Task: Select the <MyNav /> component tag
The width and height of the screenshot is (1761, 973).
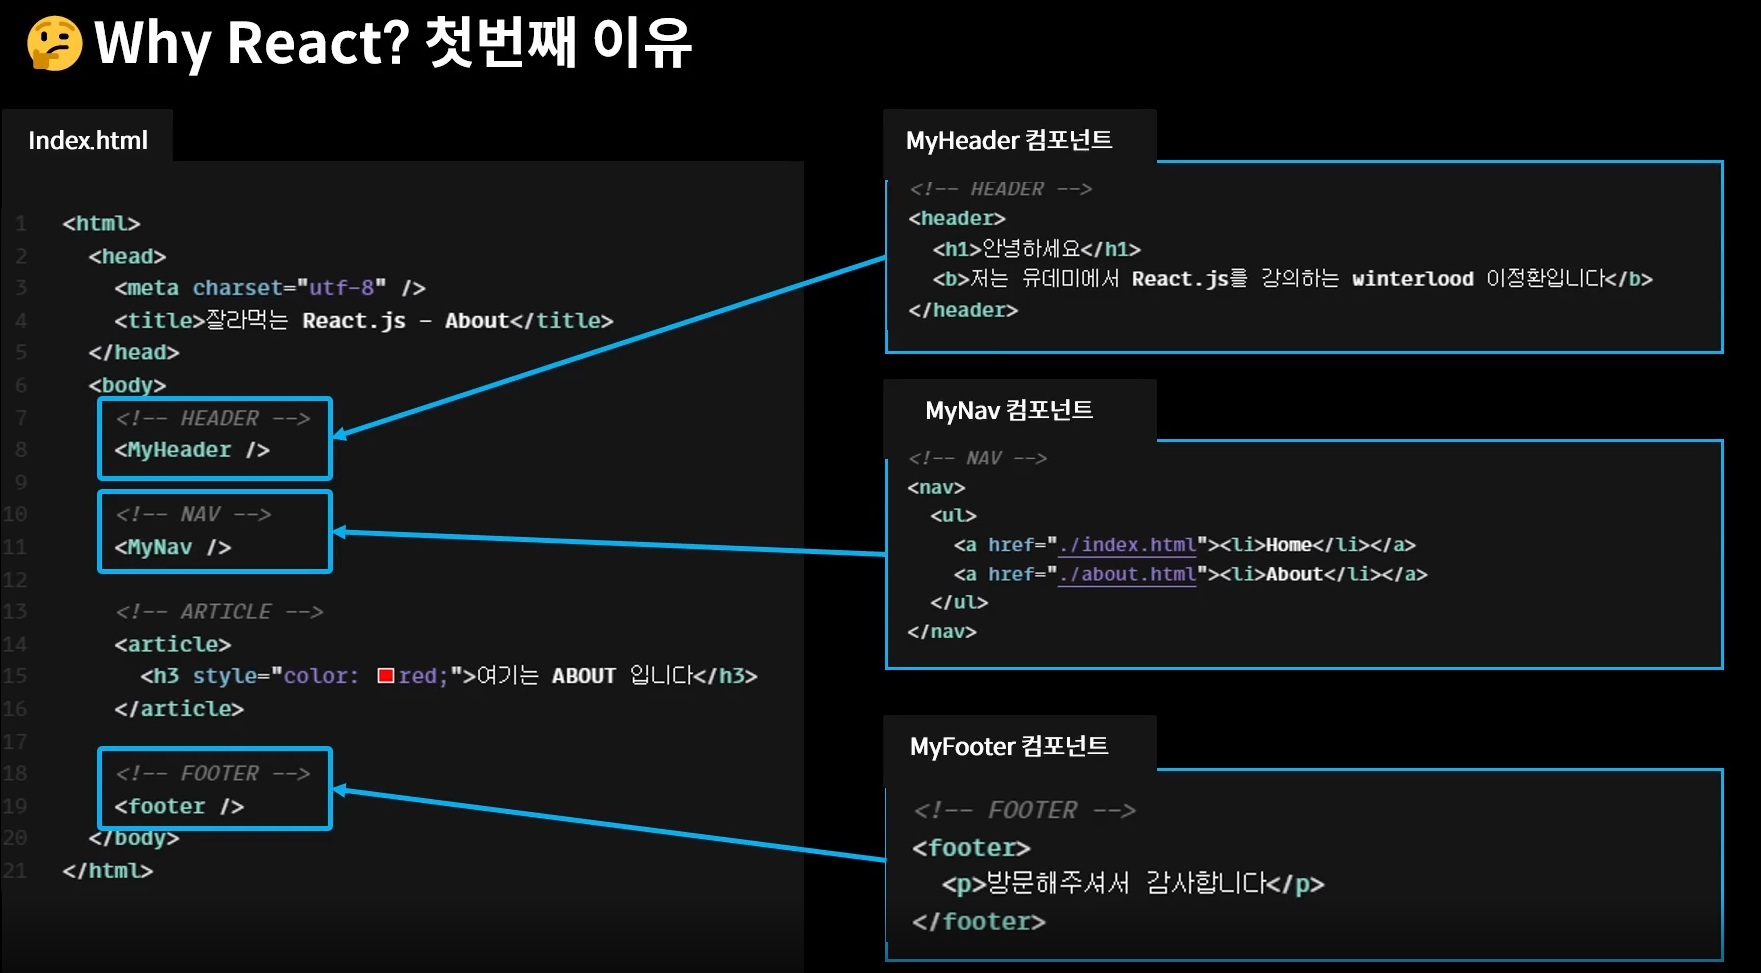Action: point(173,547)
